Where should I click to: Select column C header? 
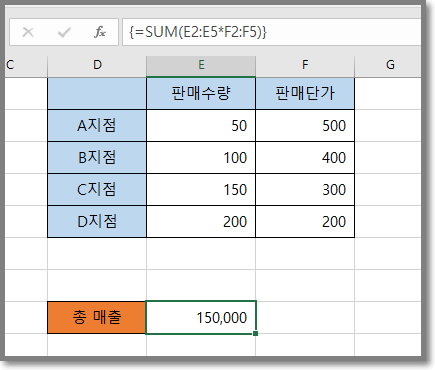pyautogui.click(x=26, y=65)
